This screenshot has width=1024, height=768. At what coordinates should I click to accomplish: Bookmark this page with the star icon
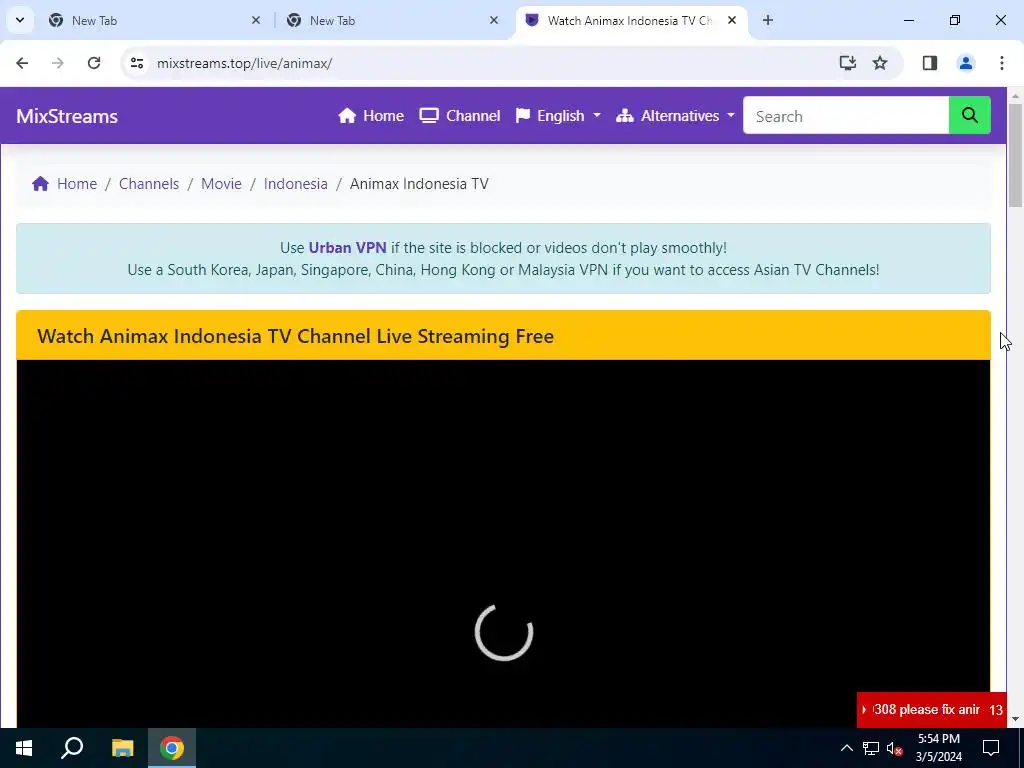880,63
